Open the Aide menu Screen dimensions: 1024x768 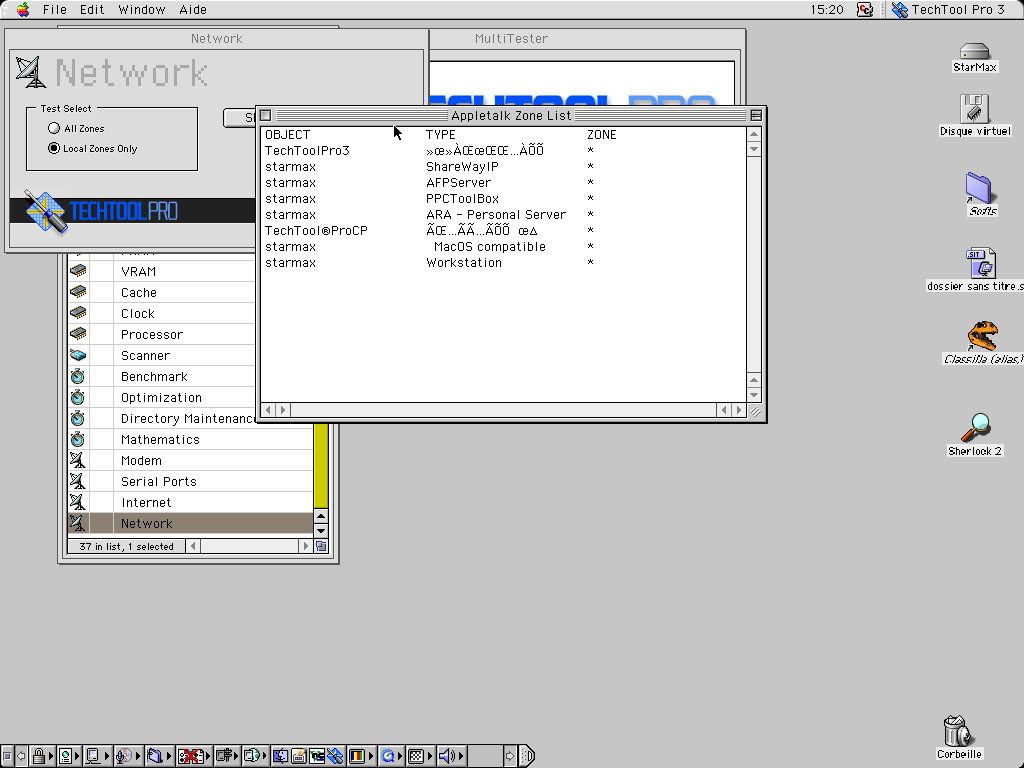pos(193,9)
